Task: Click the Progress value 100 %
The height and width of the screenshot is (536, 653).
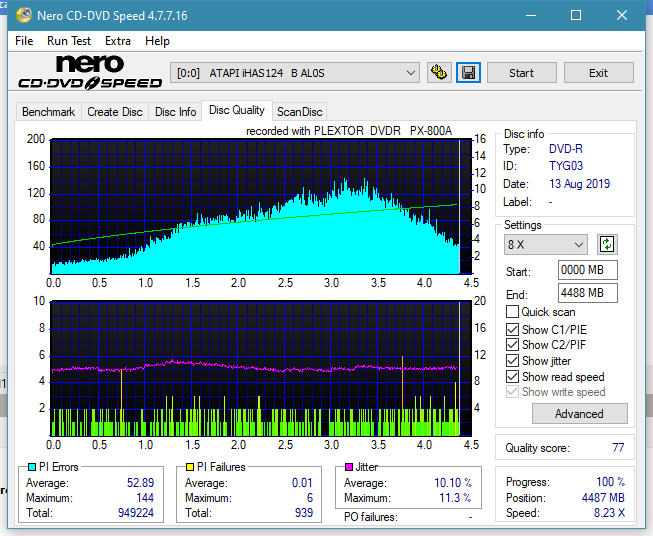Action: (611, 482)
